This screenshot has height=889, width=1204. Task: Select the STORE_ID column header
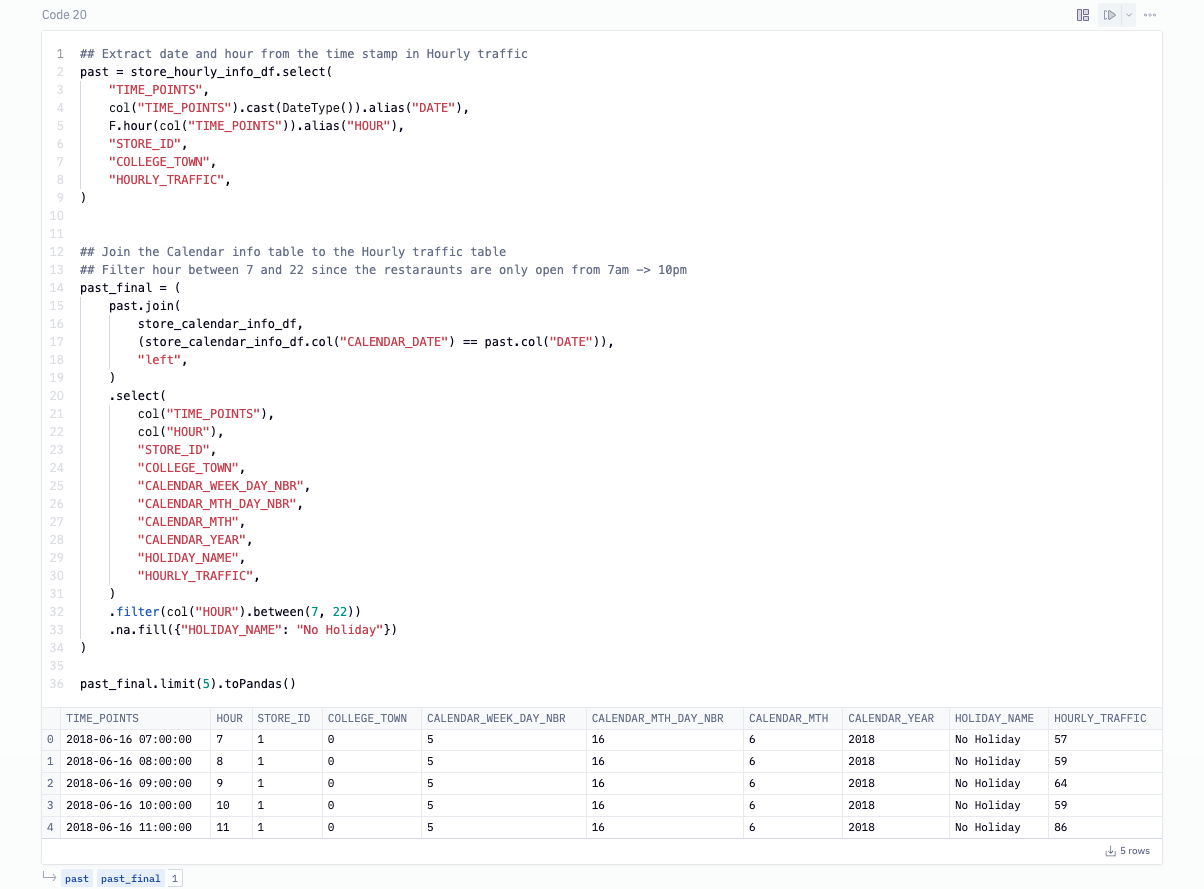[x=284, y=718]
